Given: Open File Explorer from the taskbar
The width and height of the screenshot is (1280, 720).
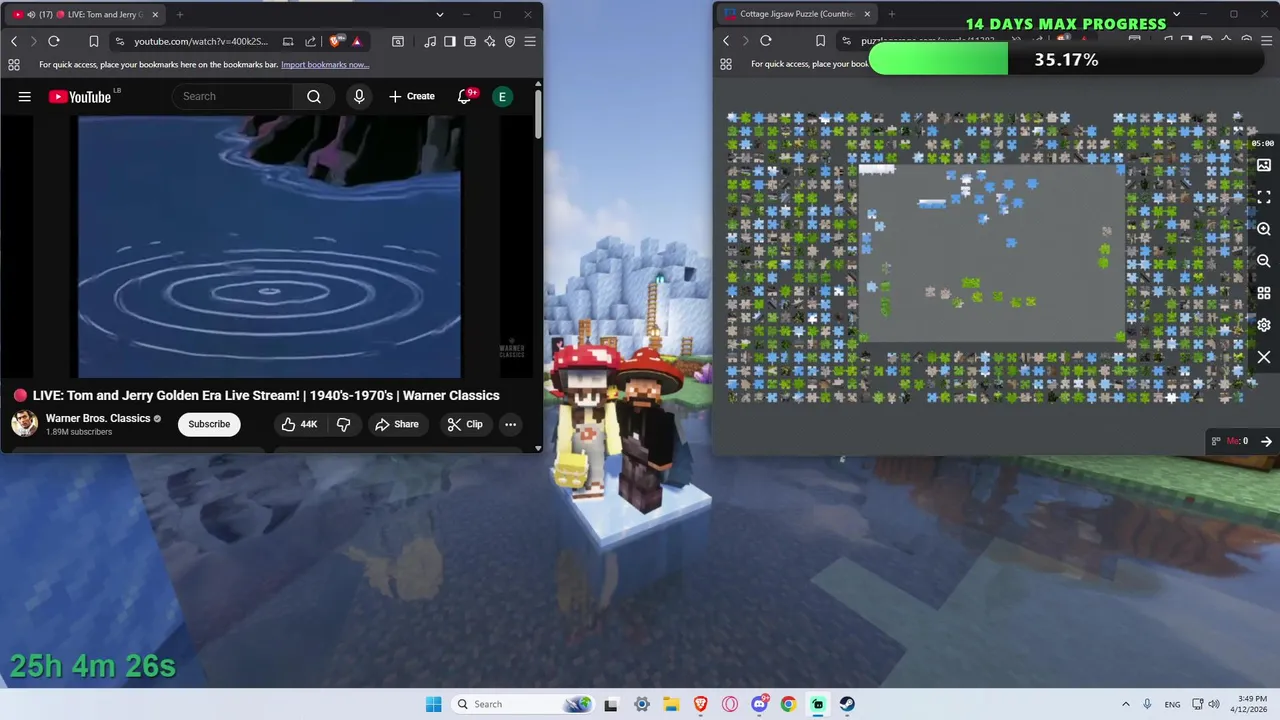Looking at the screenshot, I should tap(671, 704).
